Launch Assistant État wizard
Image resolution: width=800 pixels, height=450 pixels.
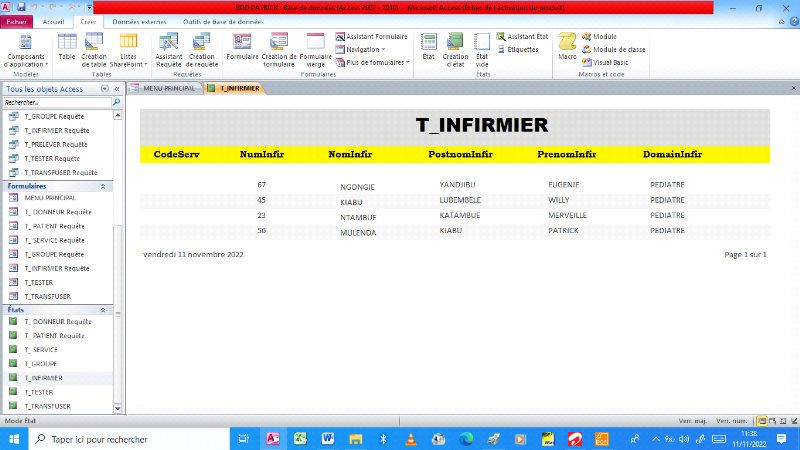(x=522, y=37)
